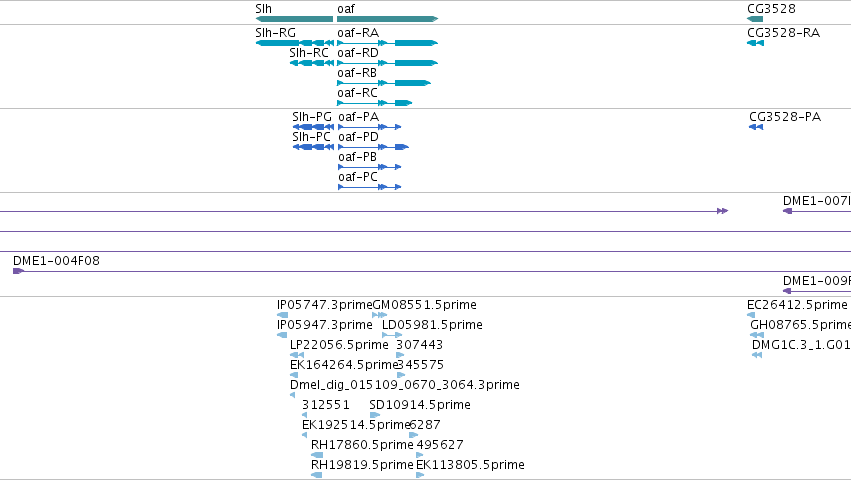This screenshot has width=851, height=480.
Task: Select EST GH08765.5prime
Action: (757, 335)
